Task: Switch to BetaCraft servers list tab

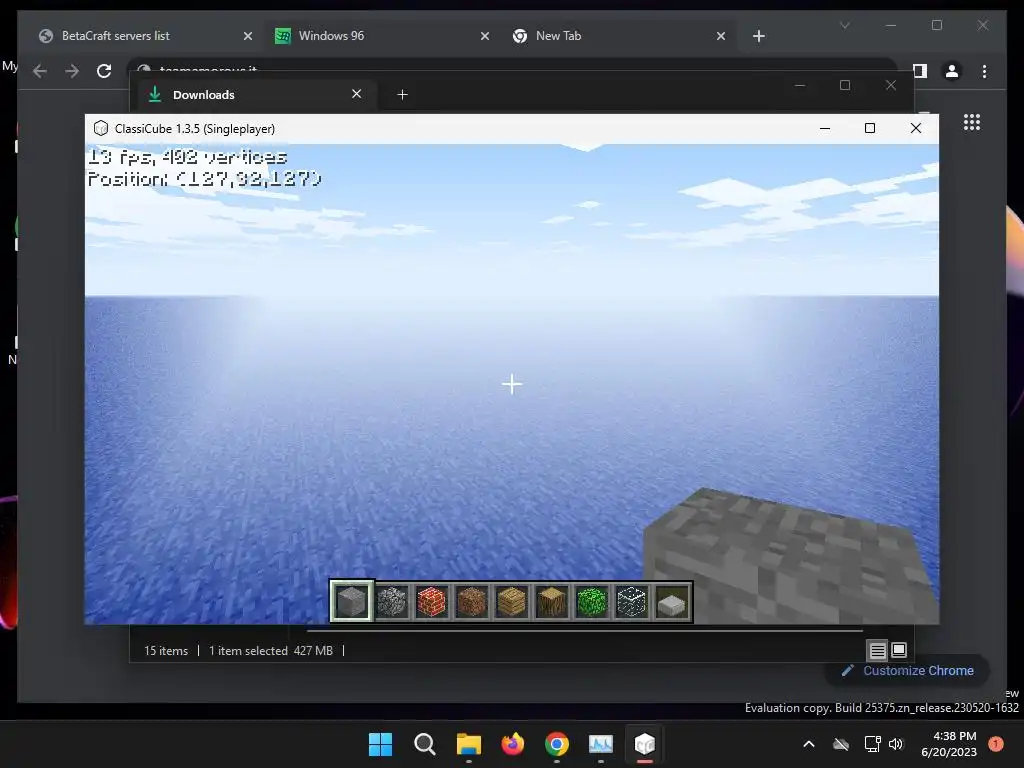Action: click(x=146, y=36)
